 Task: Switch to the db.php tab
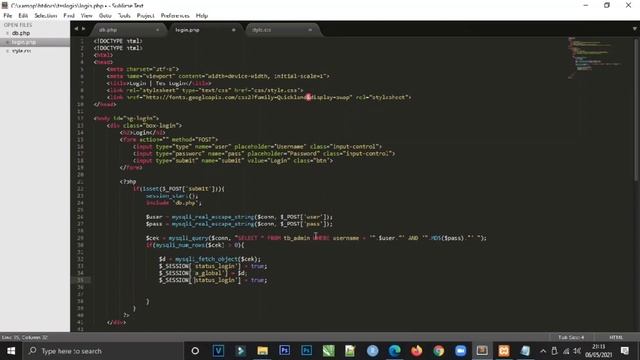click(x=129, y=30)
